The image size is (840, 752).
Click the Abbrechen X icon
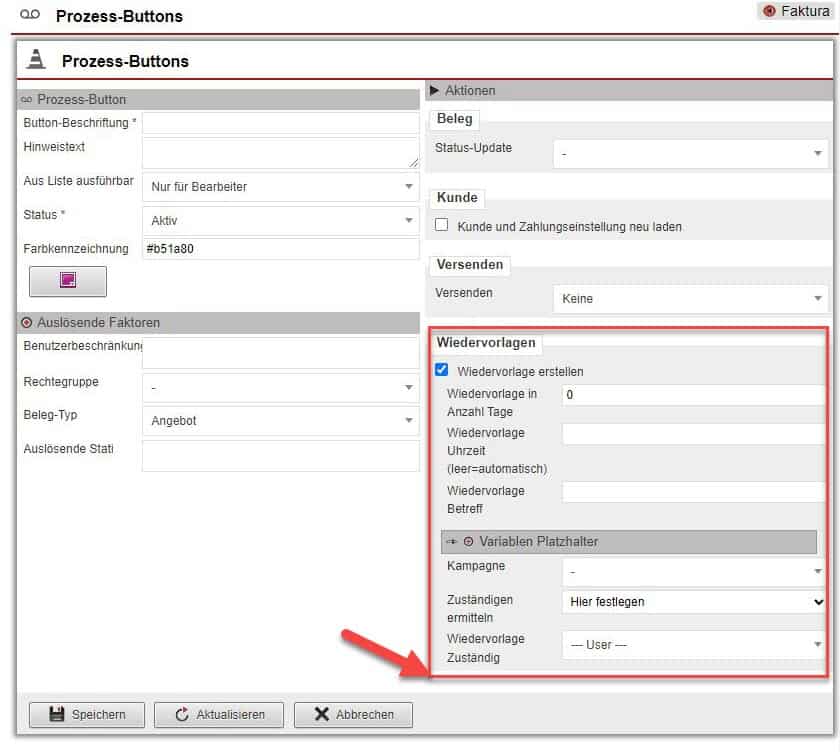click(x=321, y=714)
